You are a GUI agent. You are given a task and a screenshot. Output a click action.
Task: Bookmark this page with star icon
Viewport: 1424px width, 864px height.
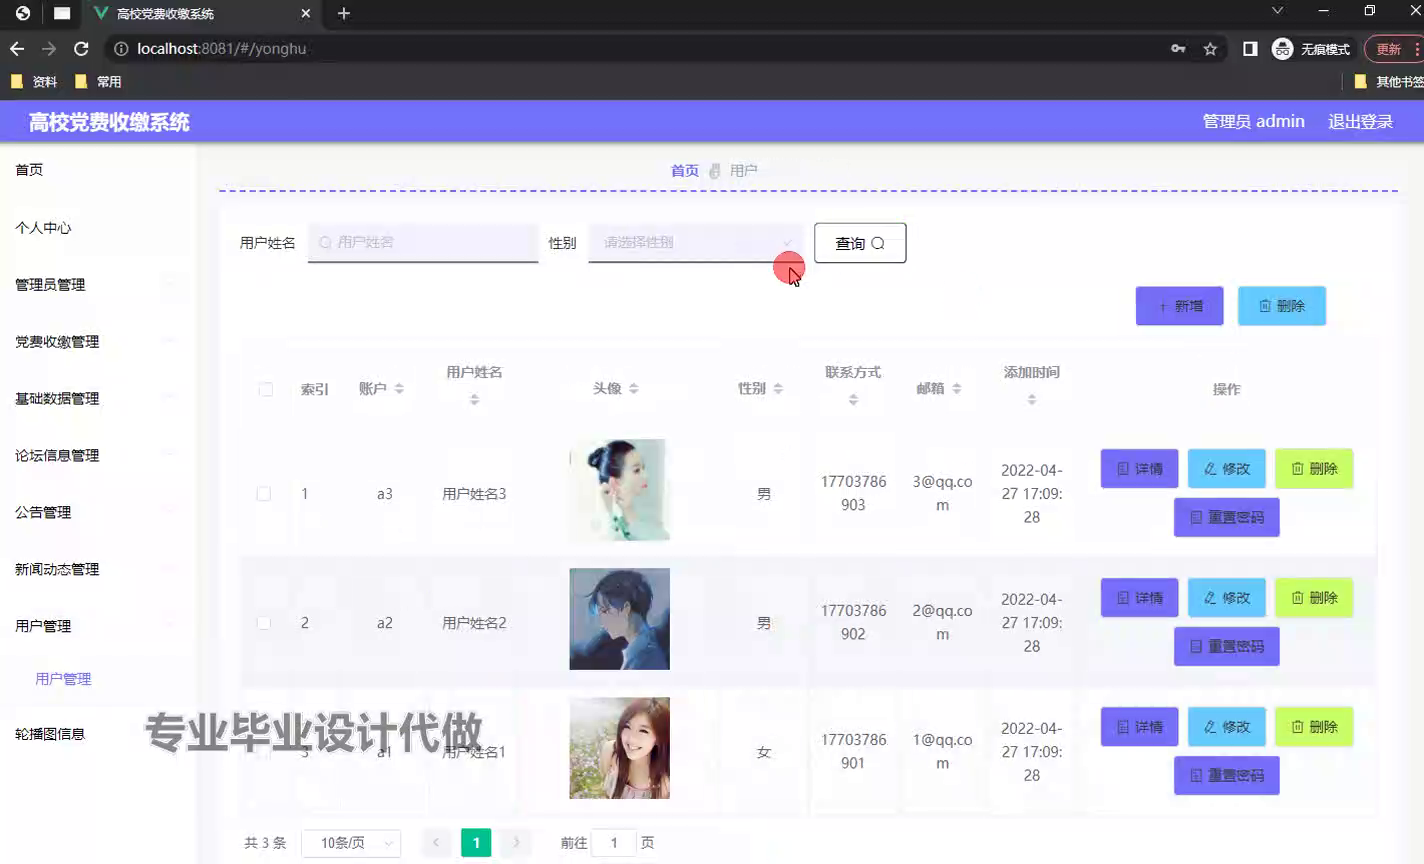[1210, 48]
